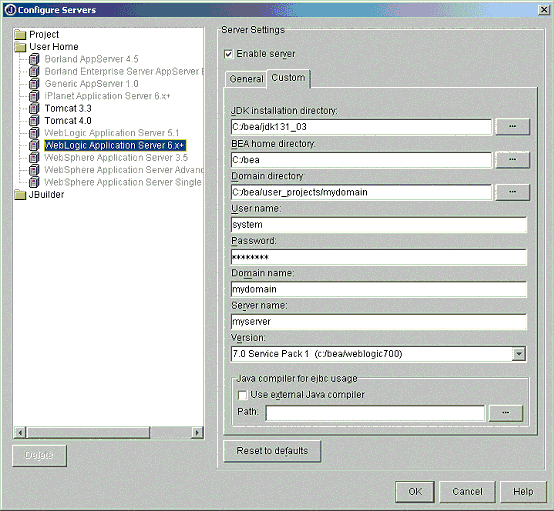Click Reset to defaults button
Screen dimensions: 554x511
(x=272, y=451)
